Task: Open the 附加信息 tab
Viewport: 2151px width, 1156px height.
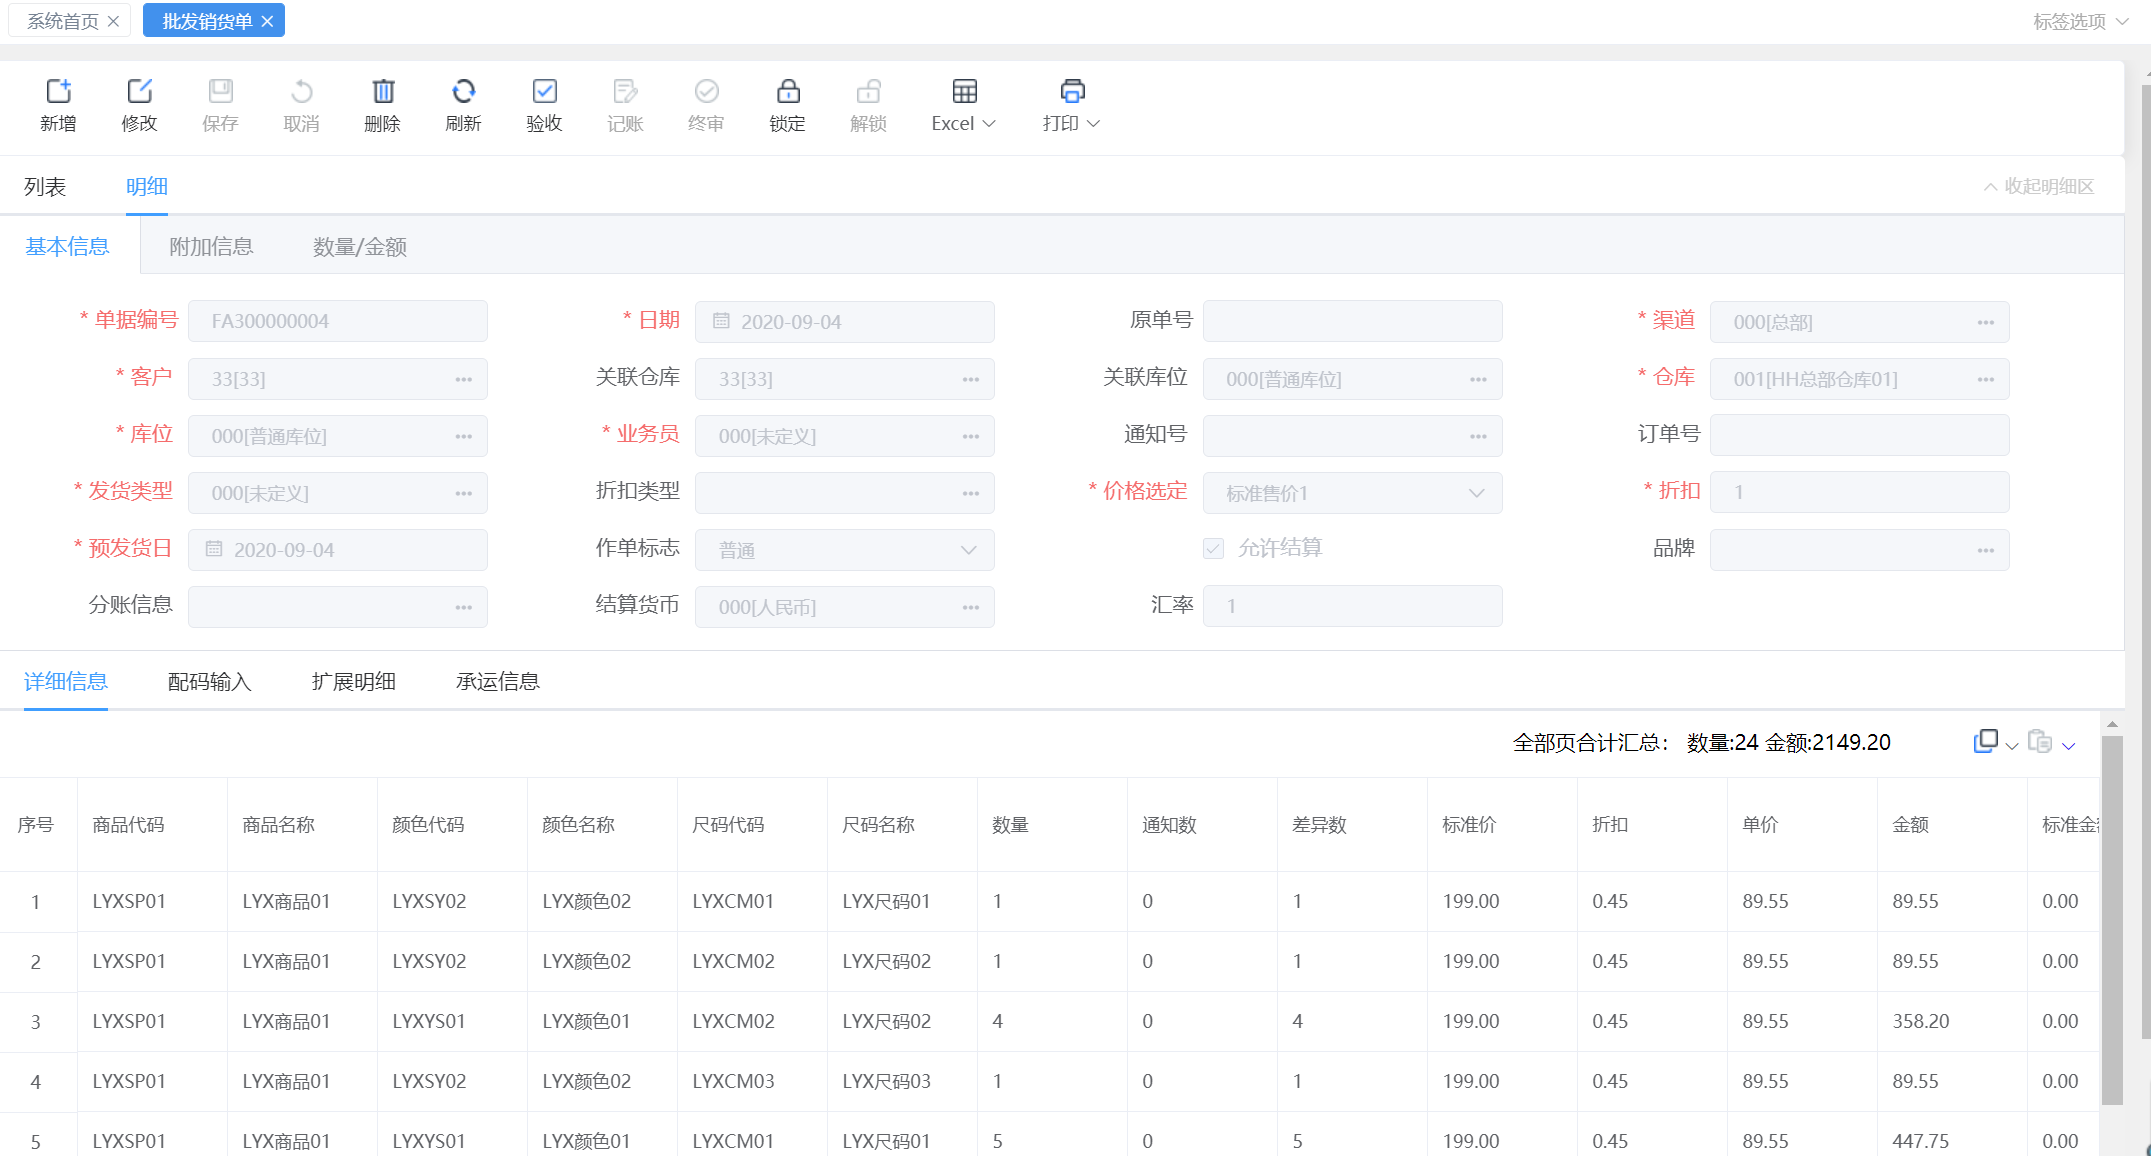Action: point(211,246)
